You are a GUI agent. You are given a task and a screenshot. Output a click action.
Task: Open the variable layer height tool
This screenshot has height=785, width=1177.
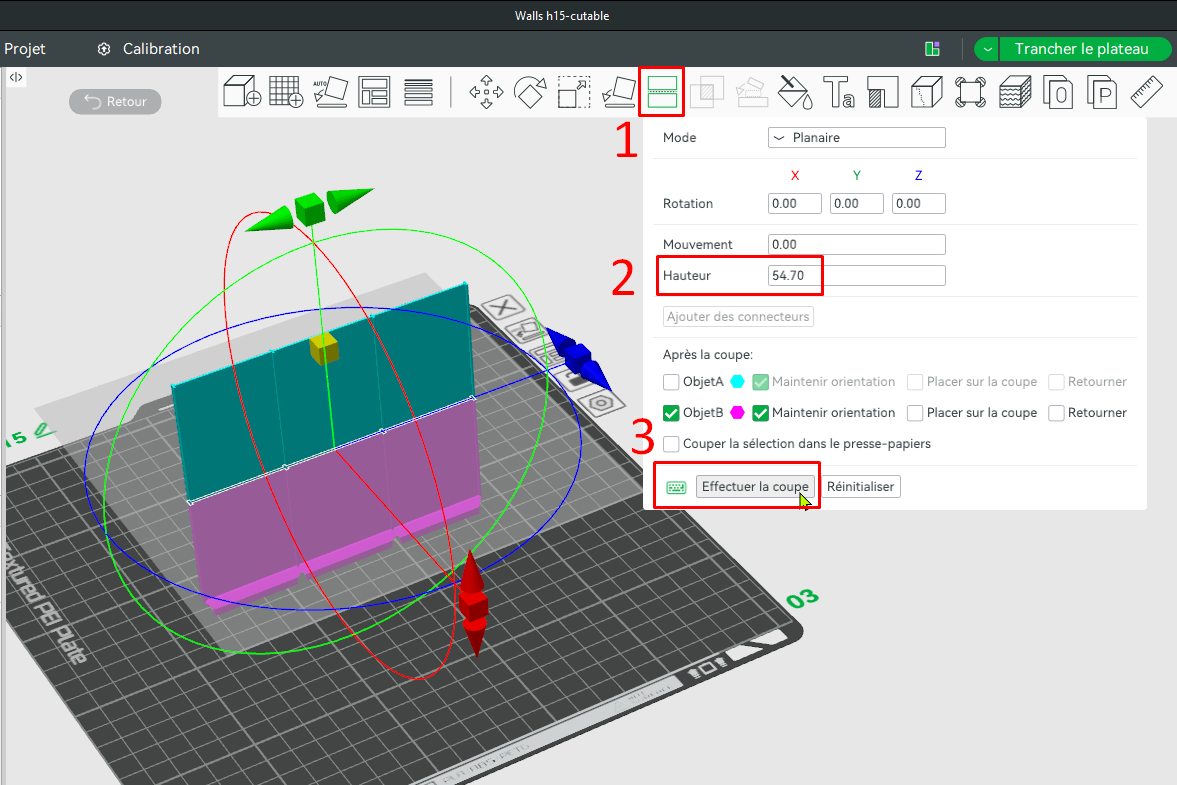[418, 92]
